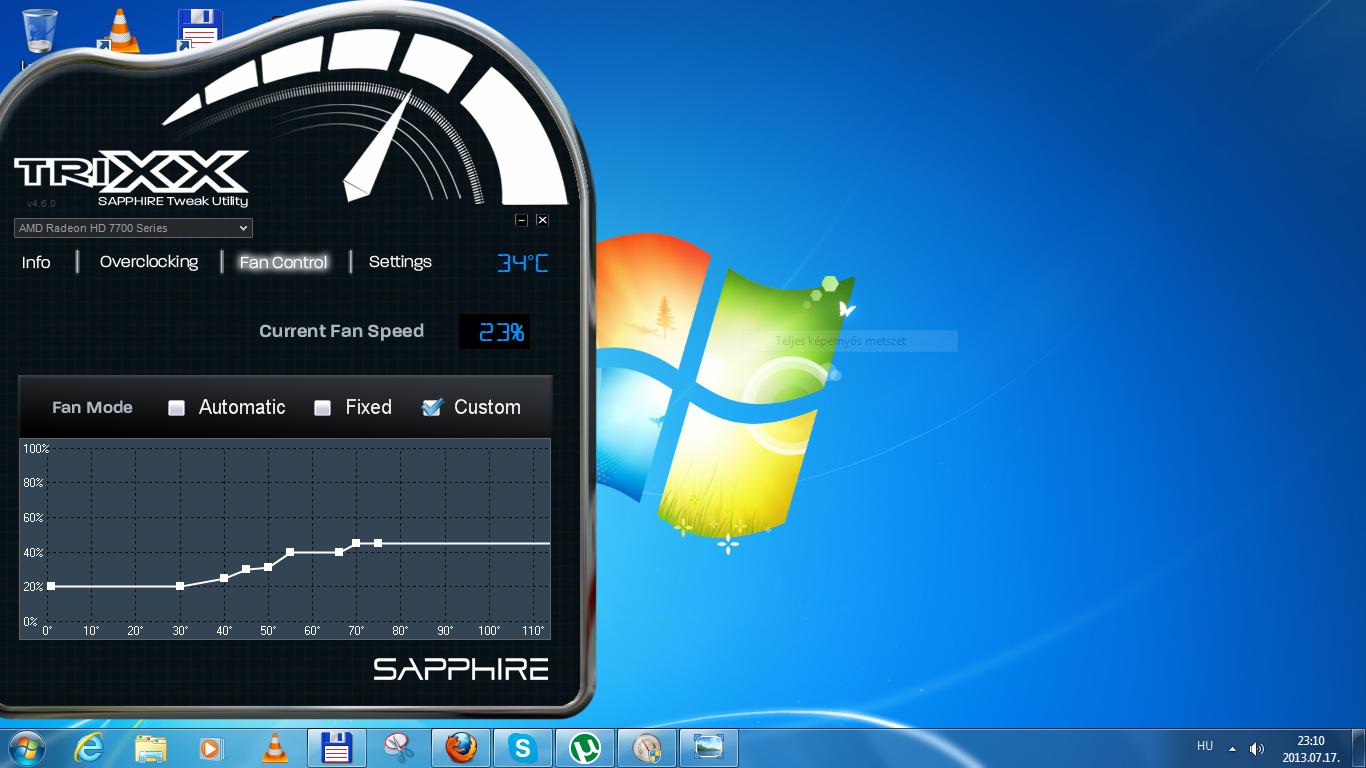
Task: Enable Fixed fan mode
Action: click(323, 408)
